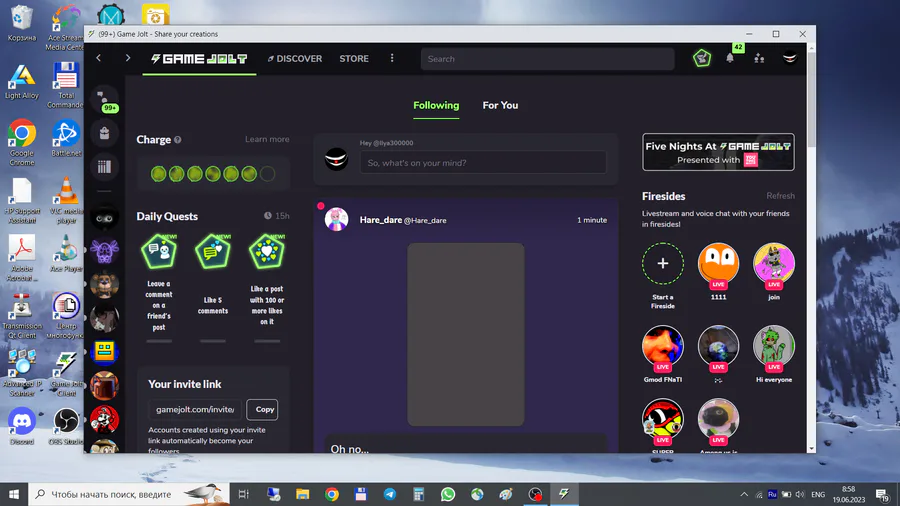Click the Charge progress orbs bar

coord(213,174)
